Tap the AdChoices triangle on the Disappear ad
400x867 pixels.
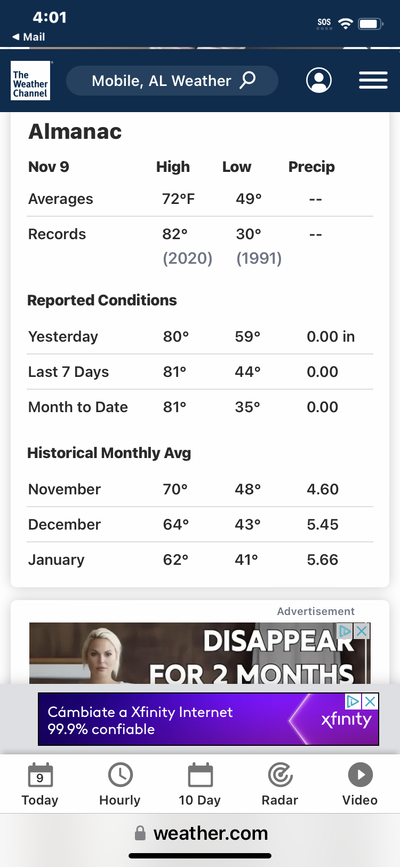click(346, 631)
